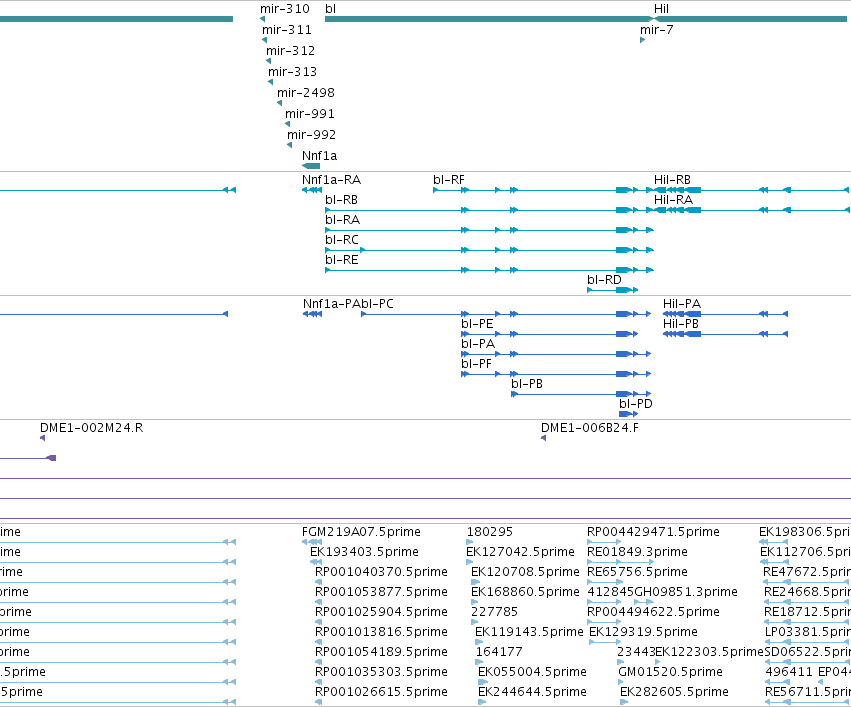Select EST RP001025904.5prime
The width and height of the screenshot is (851, 707).
pyautogui.click(x=381, y=612)
